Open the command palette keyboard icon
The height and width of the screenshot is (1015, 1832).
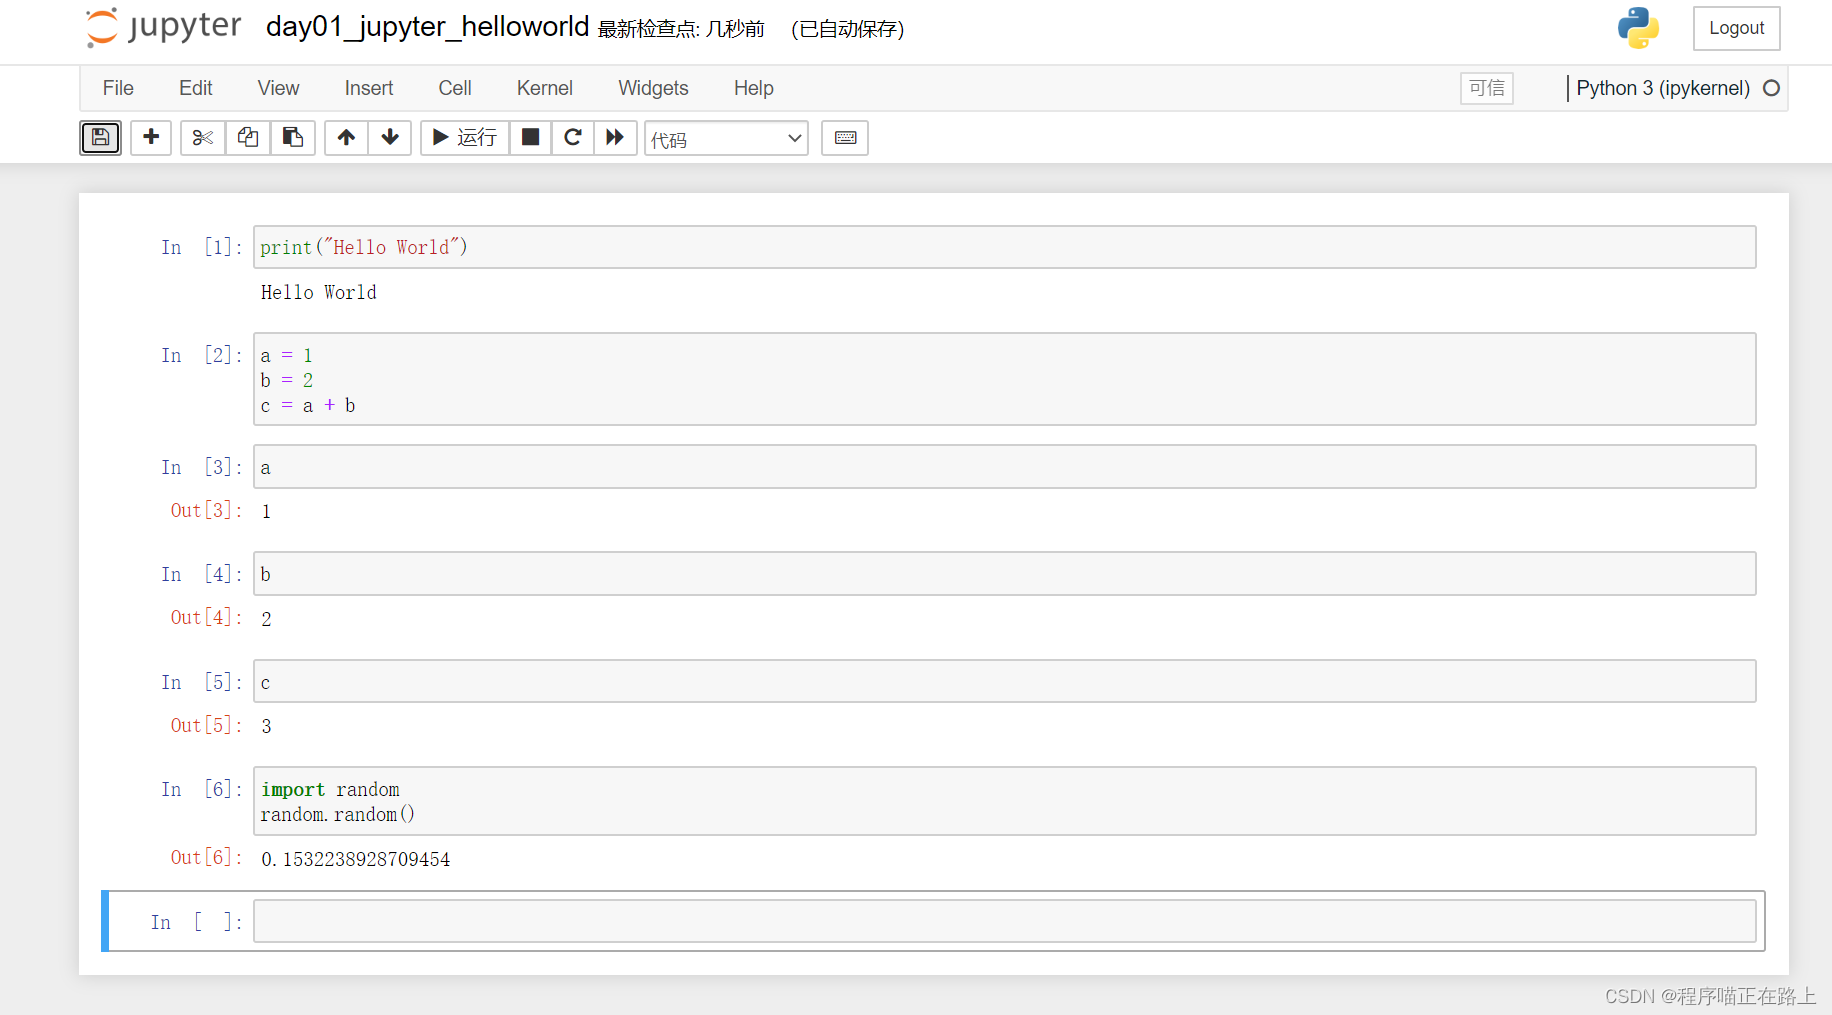pos(845,138)
